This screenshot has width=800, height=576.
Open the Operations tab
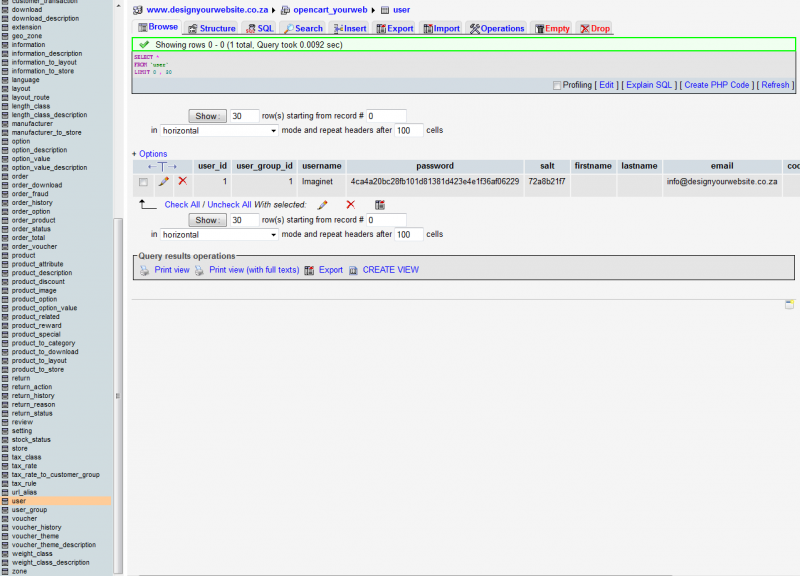pyautogui.click(x=496, y=29)
